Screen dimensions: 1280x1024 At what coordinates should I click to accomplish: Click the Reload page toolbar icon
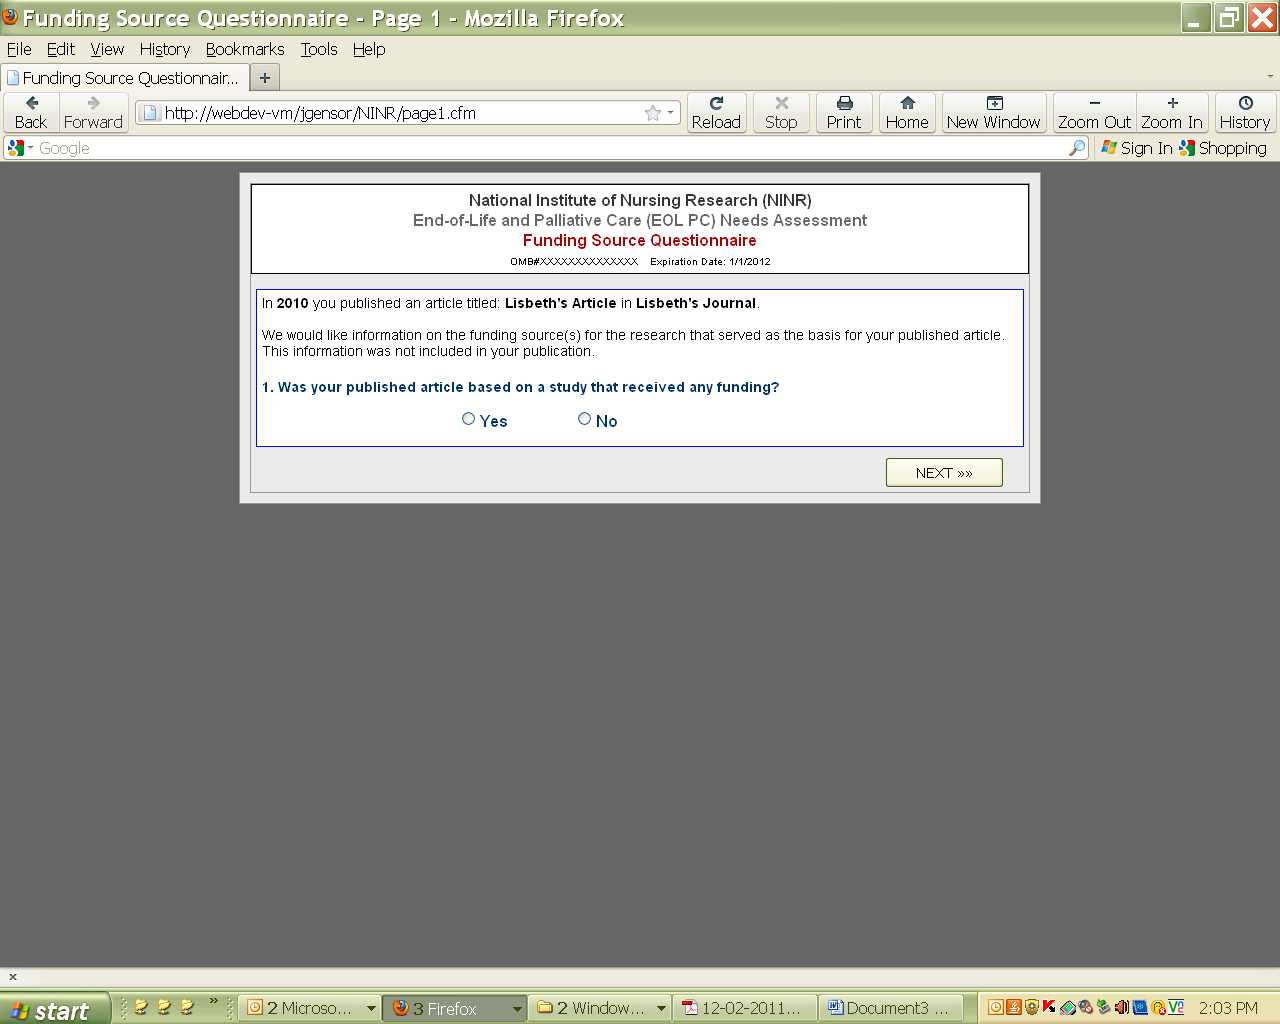tap(716, 112)
